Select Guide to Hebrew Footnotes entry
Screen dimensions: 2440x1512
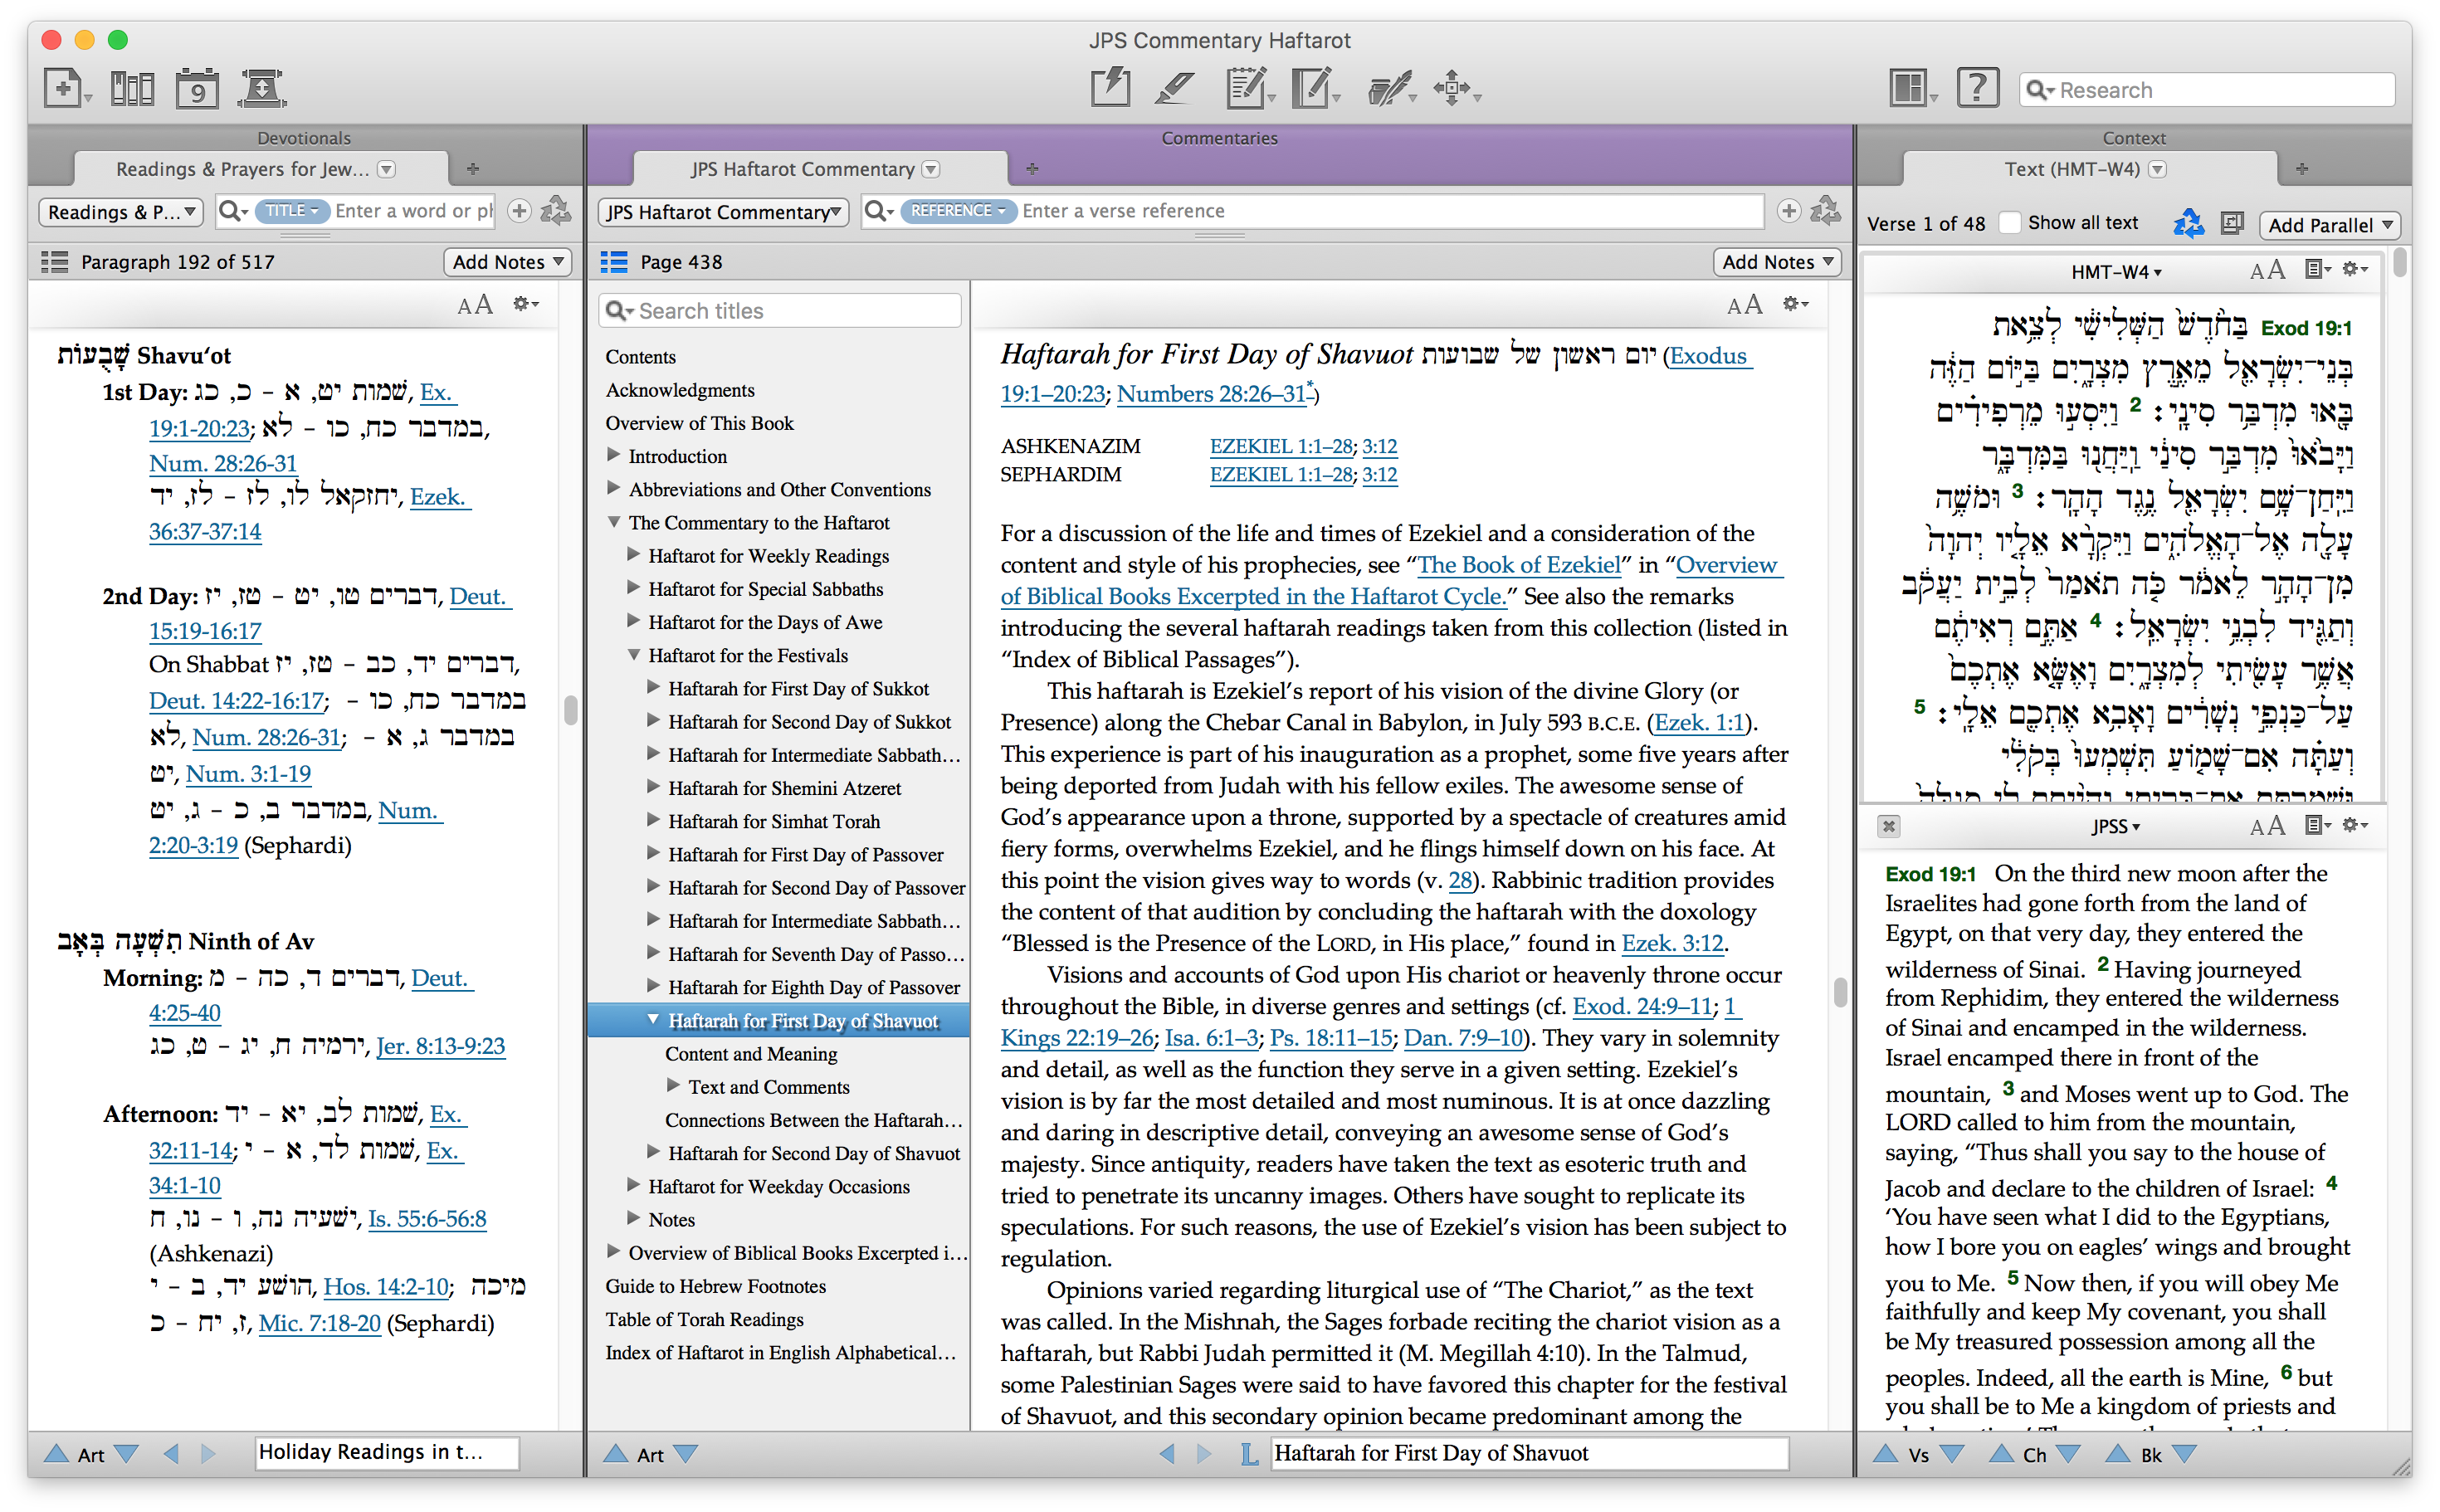point(715,1286)
